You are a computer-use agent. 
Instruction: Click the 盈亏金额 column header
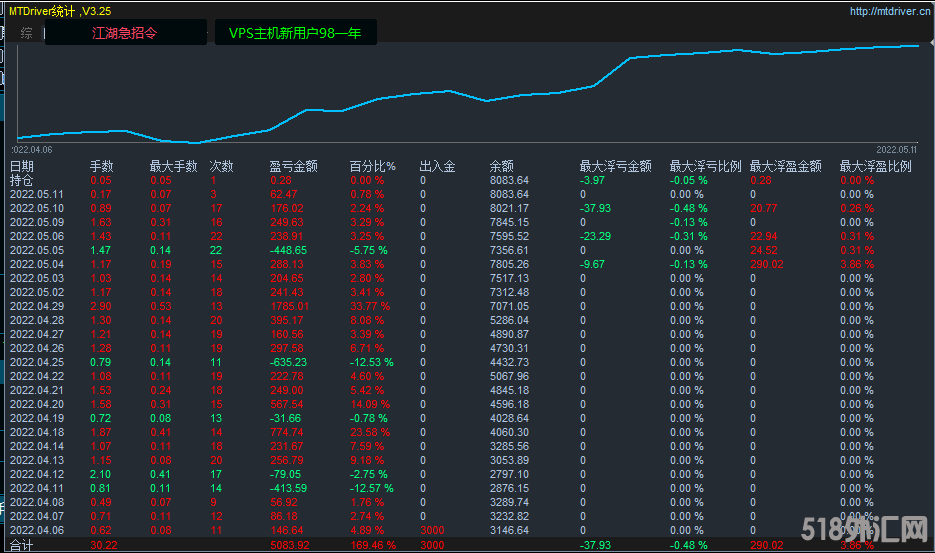[x=294, y=167]
